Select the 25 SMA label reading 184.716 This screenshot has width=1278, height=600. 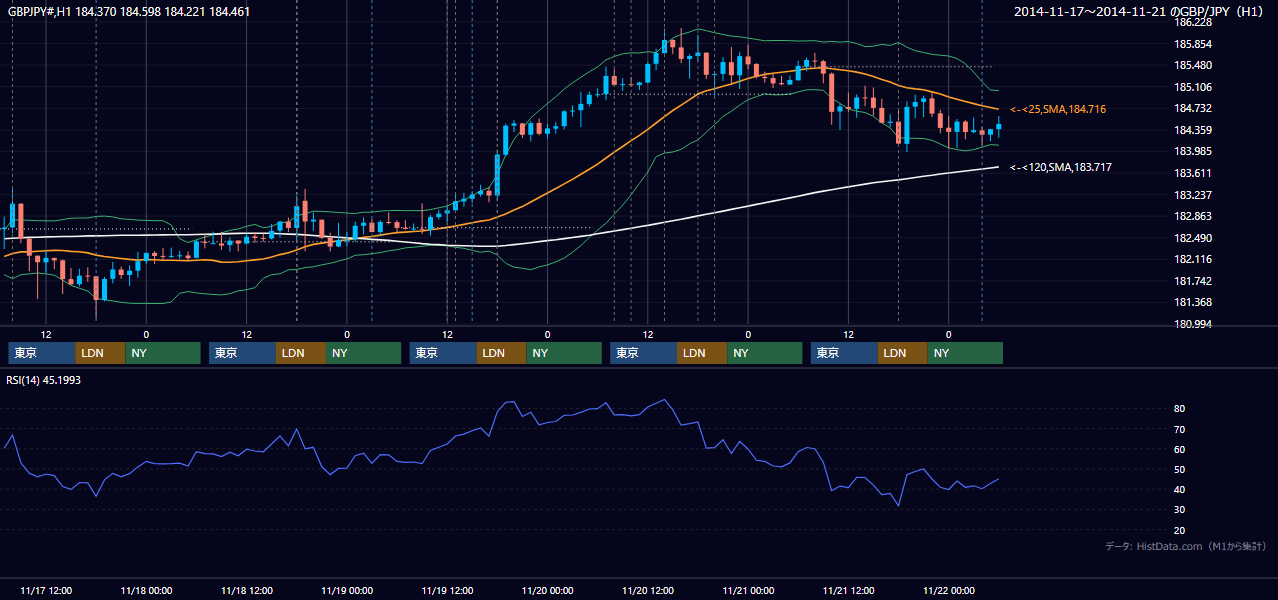coord(1058,109)
